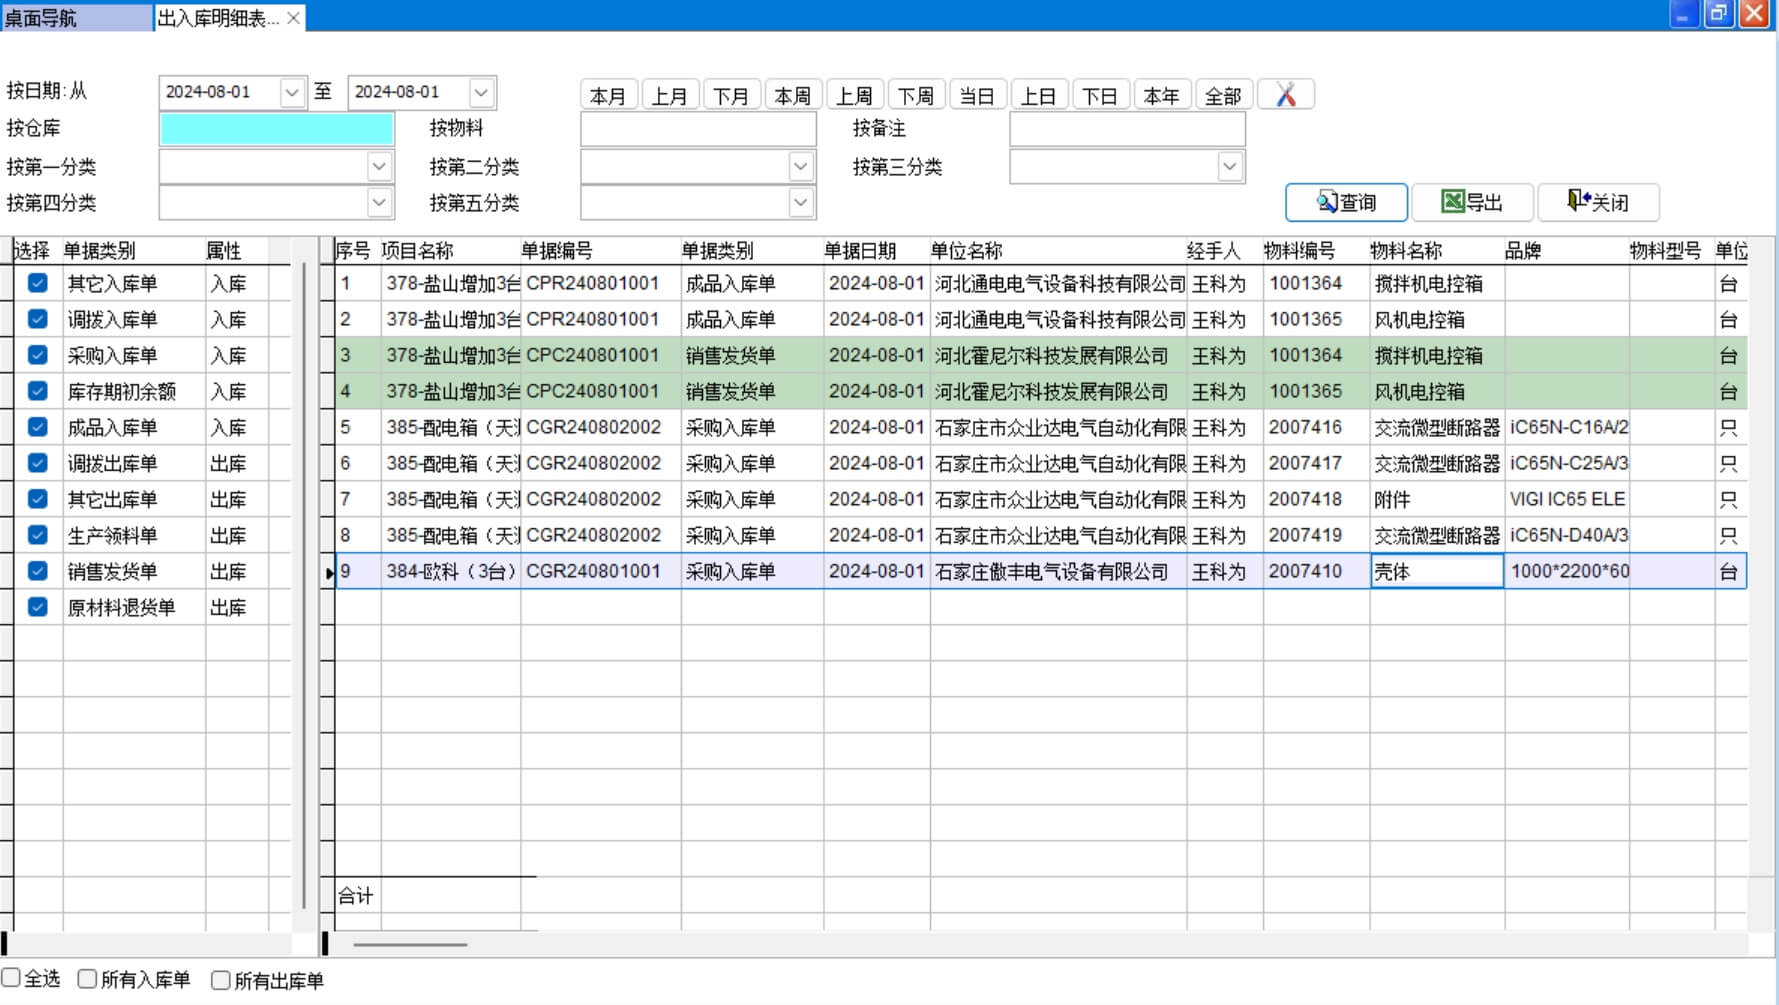1779x1005 pixels.
Task: Expand the 按第一分类 dropdown
Action: click(379, 166)
